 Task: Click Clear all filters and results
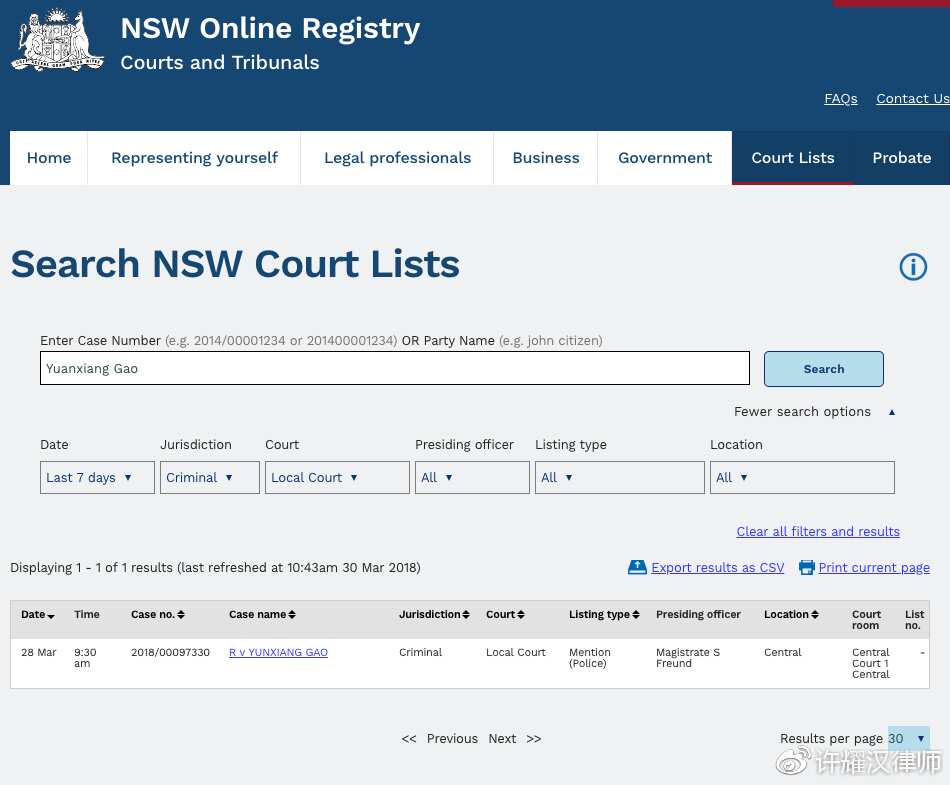coord(818,531)
